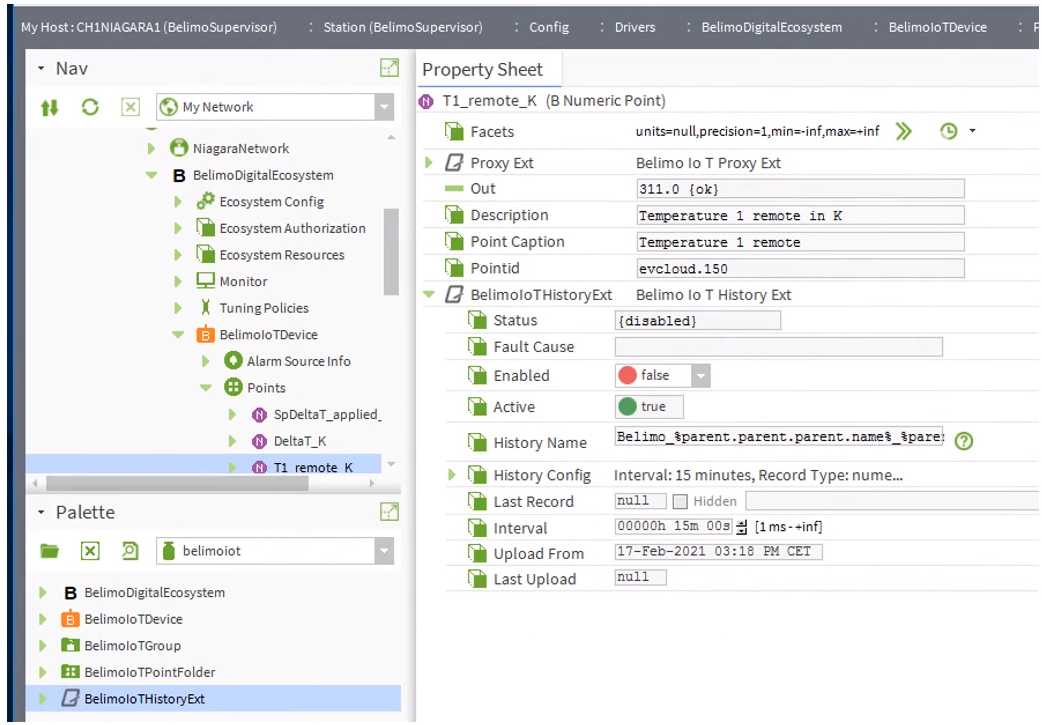Screen dimensions: 1042x725
Task: Click the Interval time field
Action: pyautogui.click(x=674, y=526)
